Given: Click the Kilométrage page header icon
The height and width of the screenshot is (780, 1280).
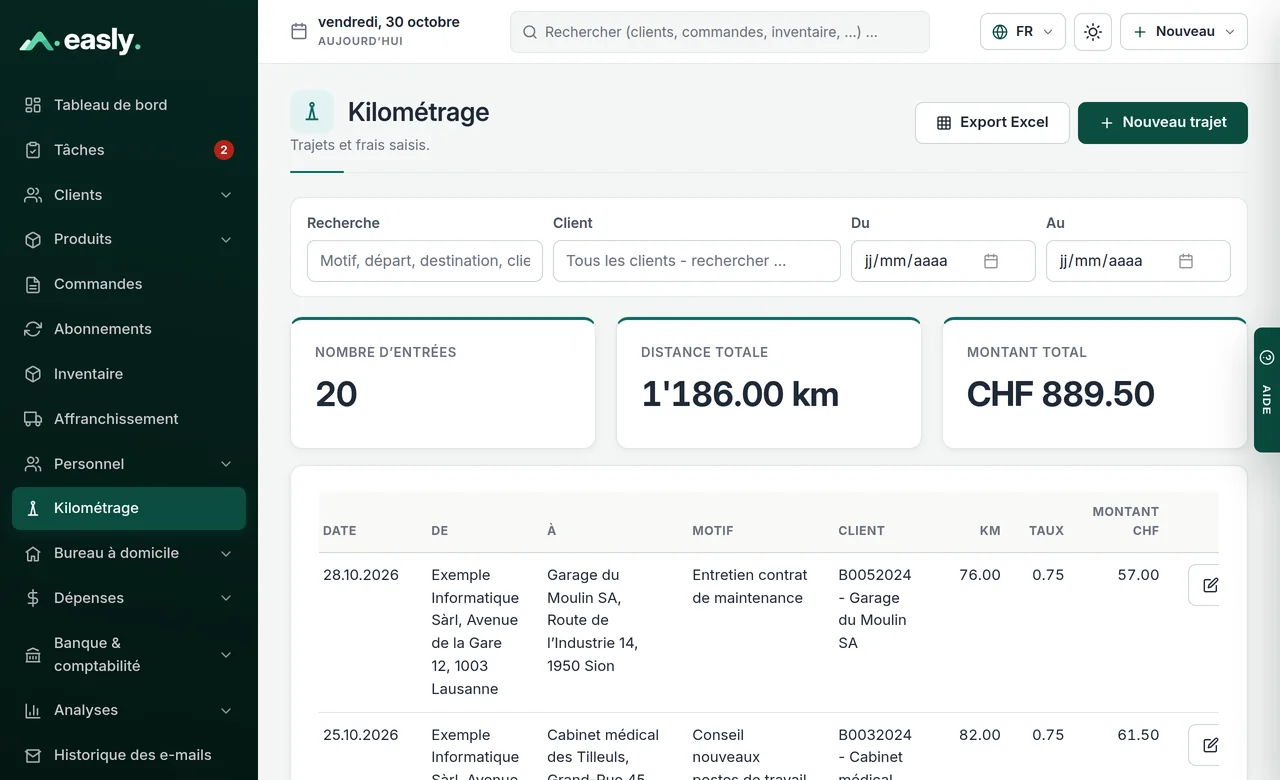Looking at the screenshot, I should click(312, 112).
